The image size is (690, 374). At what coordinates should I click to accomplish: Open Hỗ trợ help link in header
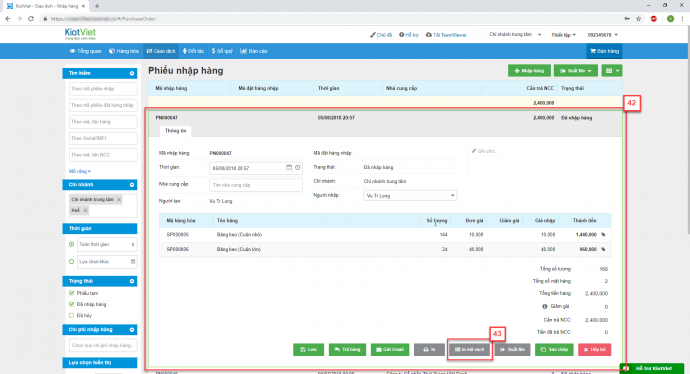[x=408, y=35]
